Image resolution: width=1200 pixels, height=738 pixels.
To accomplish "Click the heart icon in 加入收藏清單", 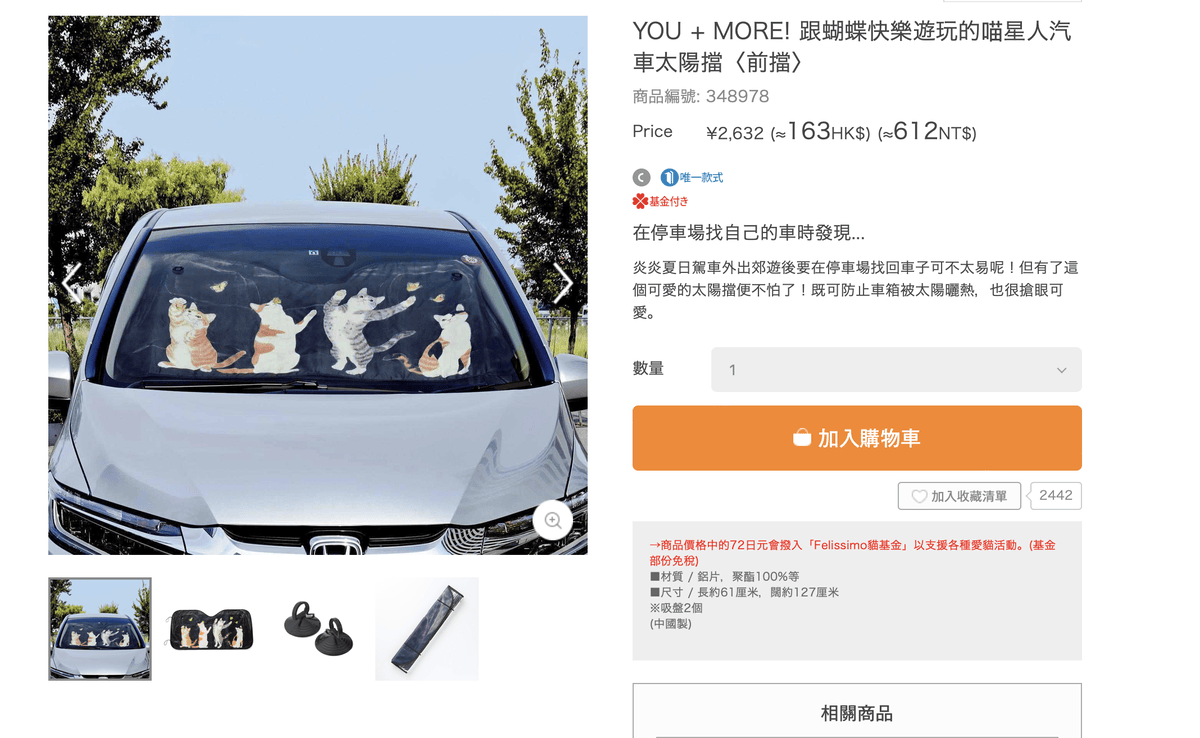I will 919,497.
